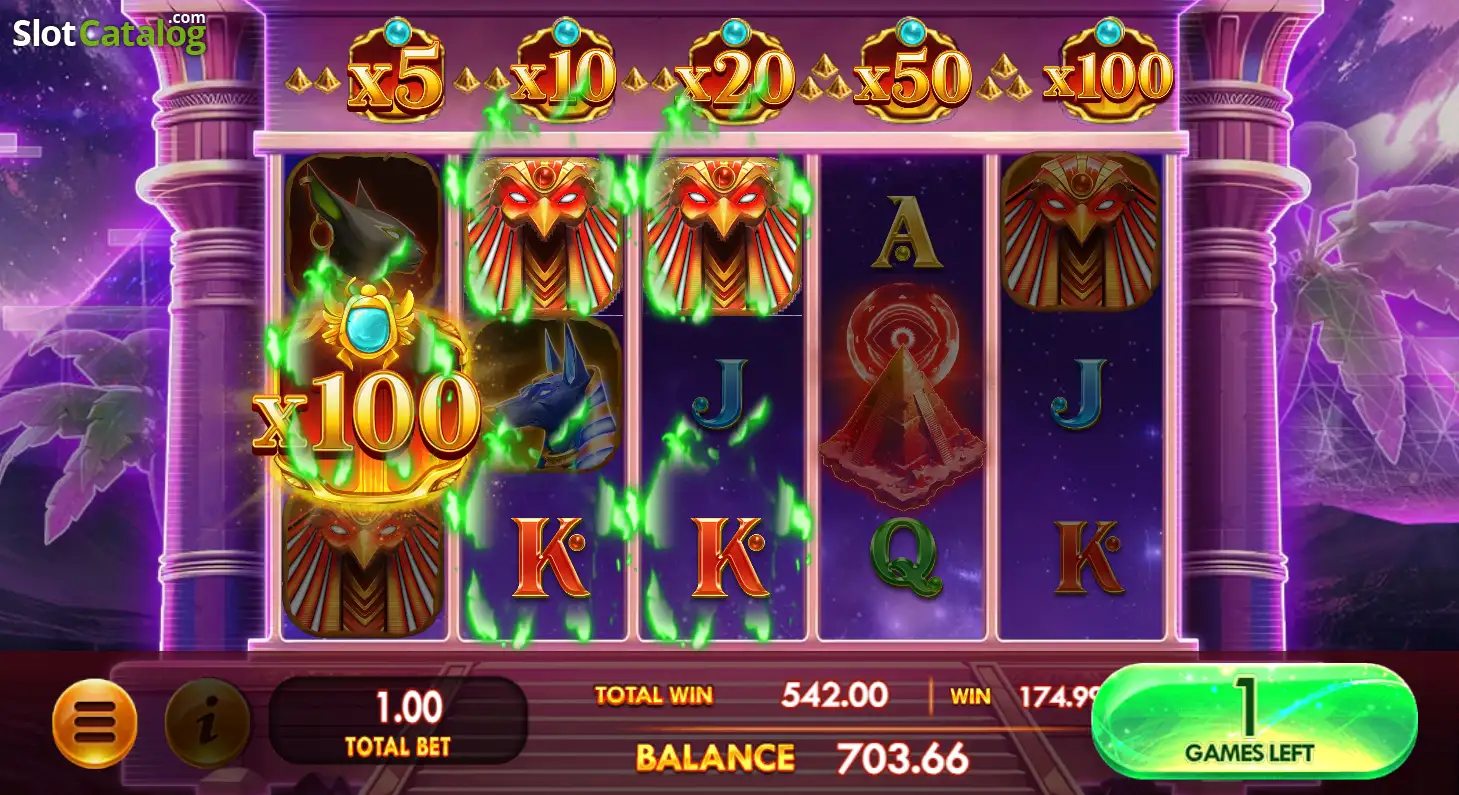Select the x10 multiplier badge
Image resolution: width=1459 pixels, height=795 pixels.
tap(563, 72)
